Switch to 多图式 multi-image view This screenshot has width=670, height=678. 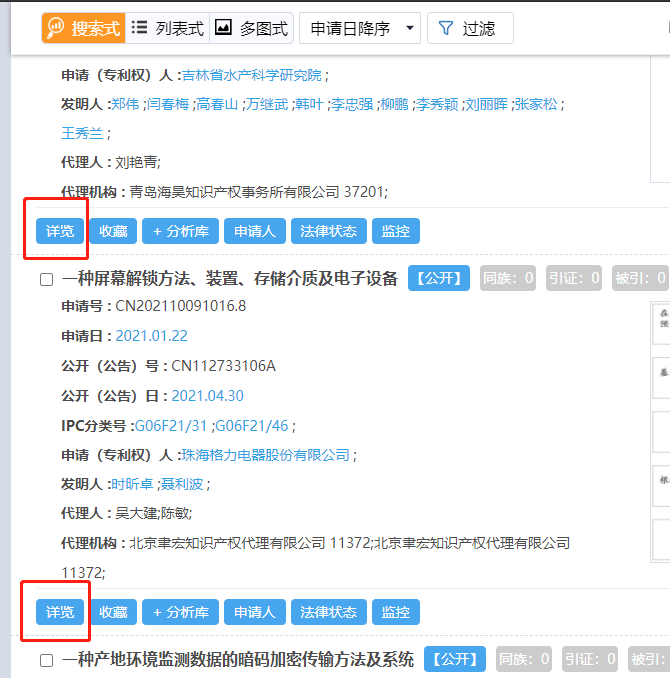tap(251, 28)
